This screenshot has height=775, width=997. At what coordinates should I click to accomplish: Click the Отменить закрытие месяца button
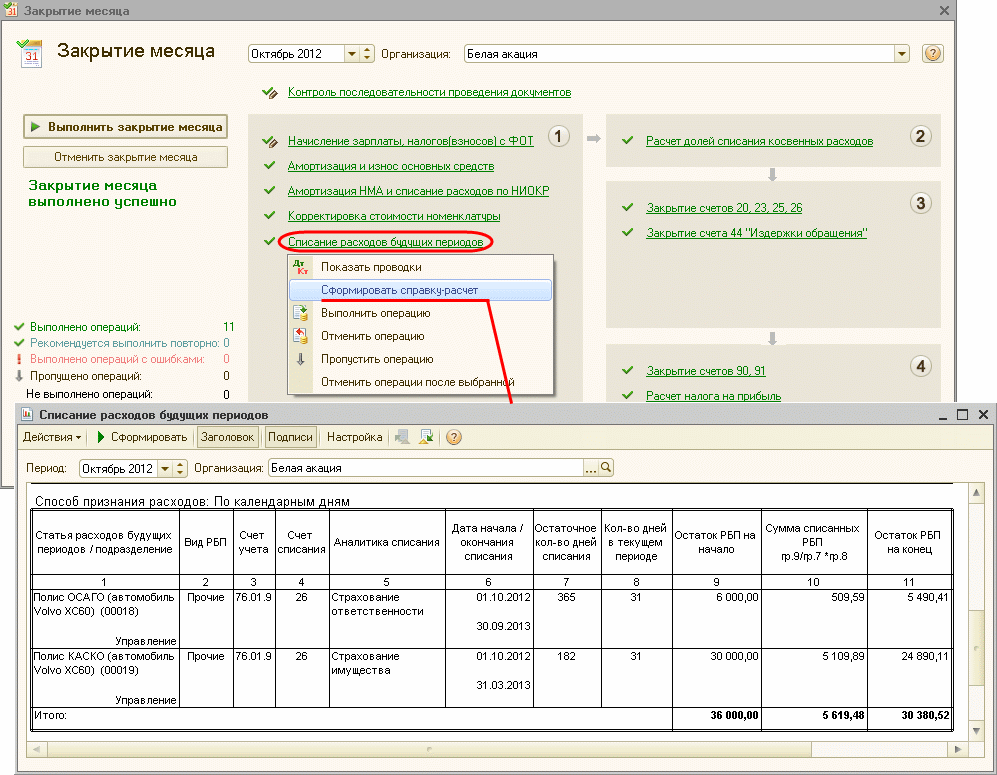(126, 157)
